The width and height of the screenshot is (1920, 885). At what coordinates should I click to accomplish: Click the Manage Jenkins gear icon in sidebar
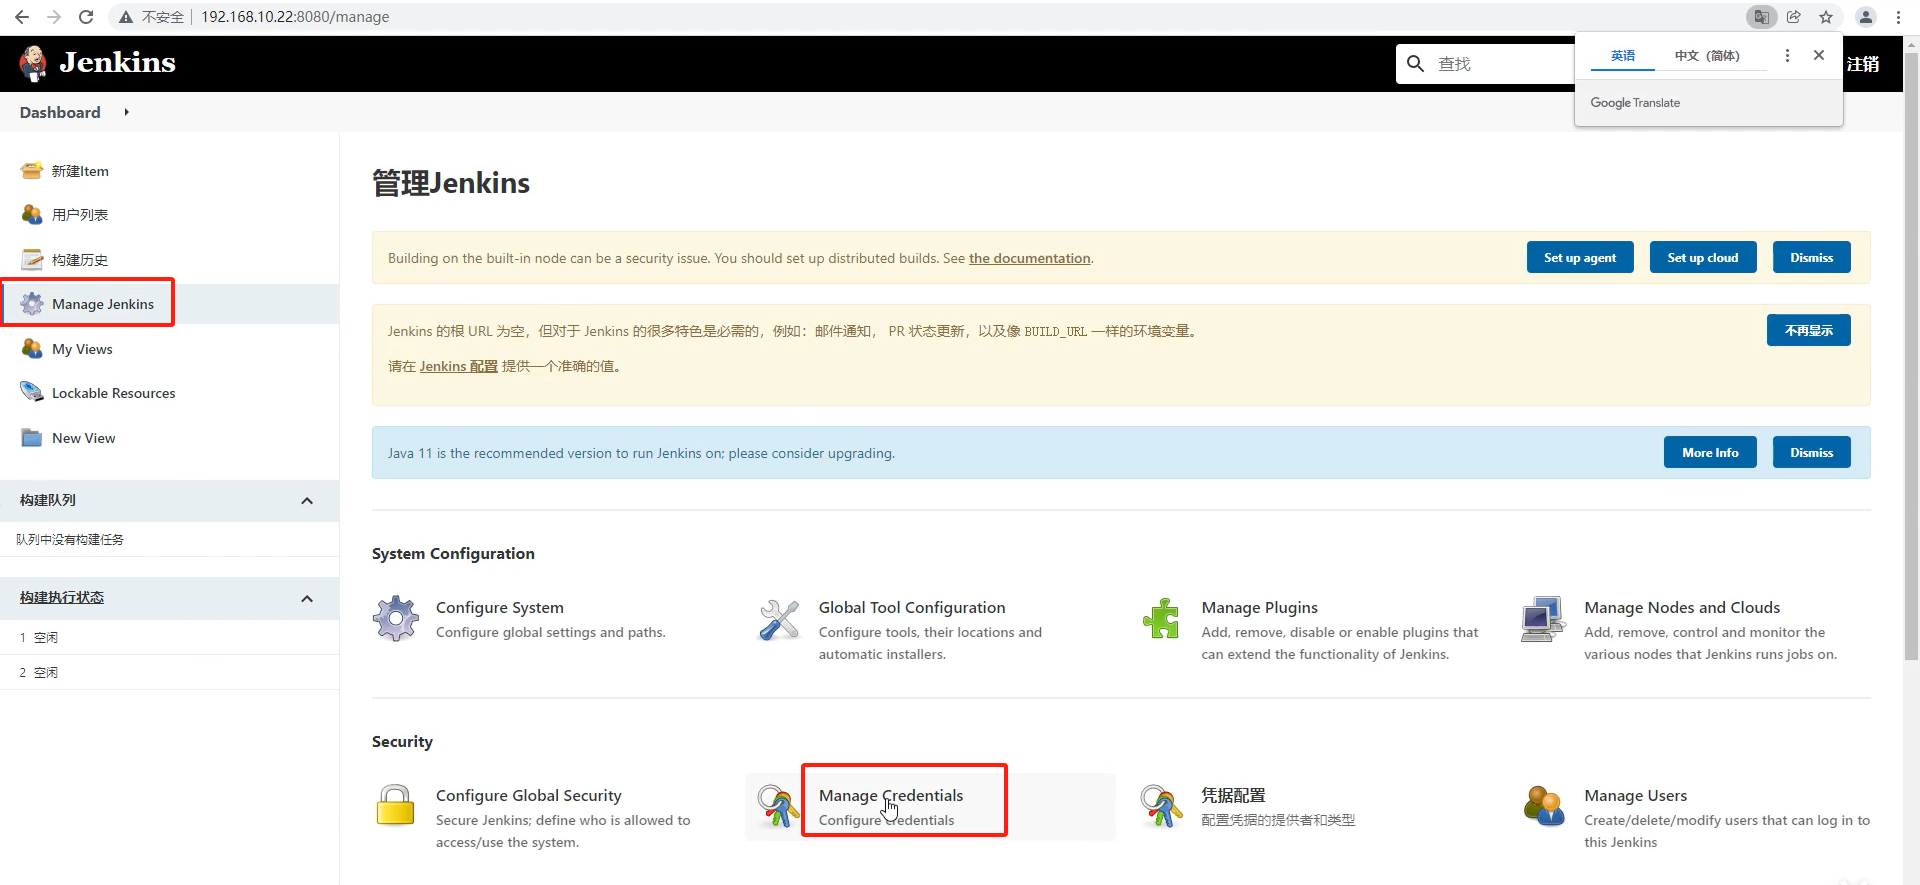[32, 304]
